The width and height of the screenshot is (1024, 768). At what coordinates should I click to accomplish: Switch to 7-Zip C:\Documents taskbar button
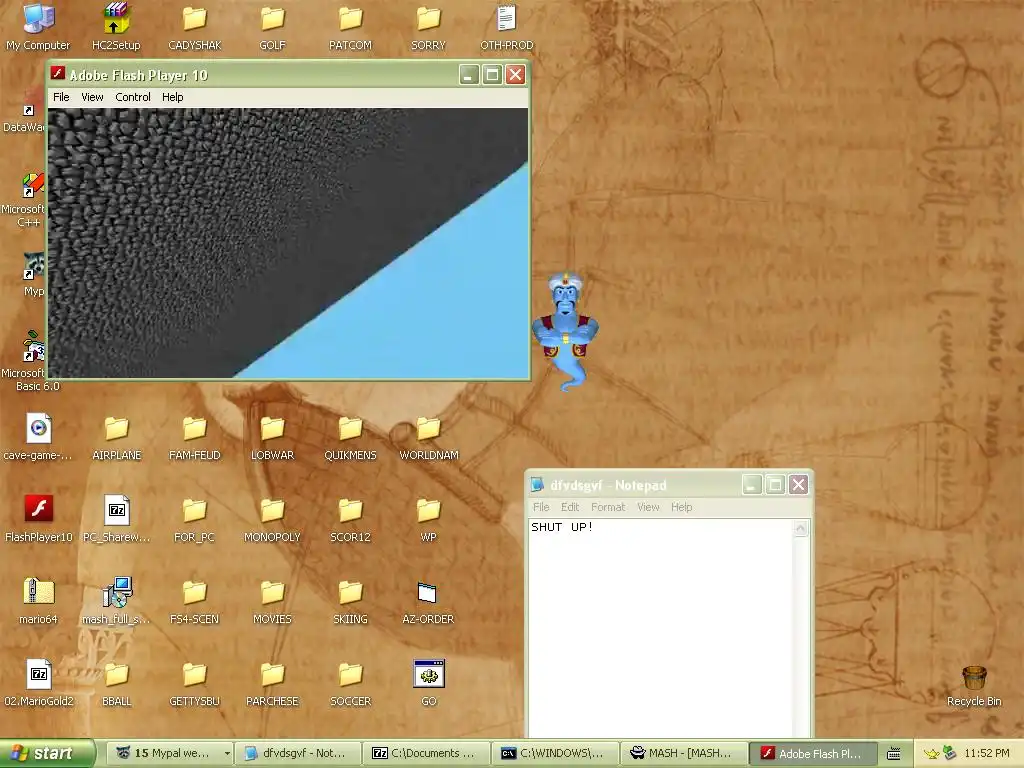tap(426, 754)
